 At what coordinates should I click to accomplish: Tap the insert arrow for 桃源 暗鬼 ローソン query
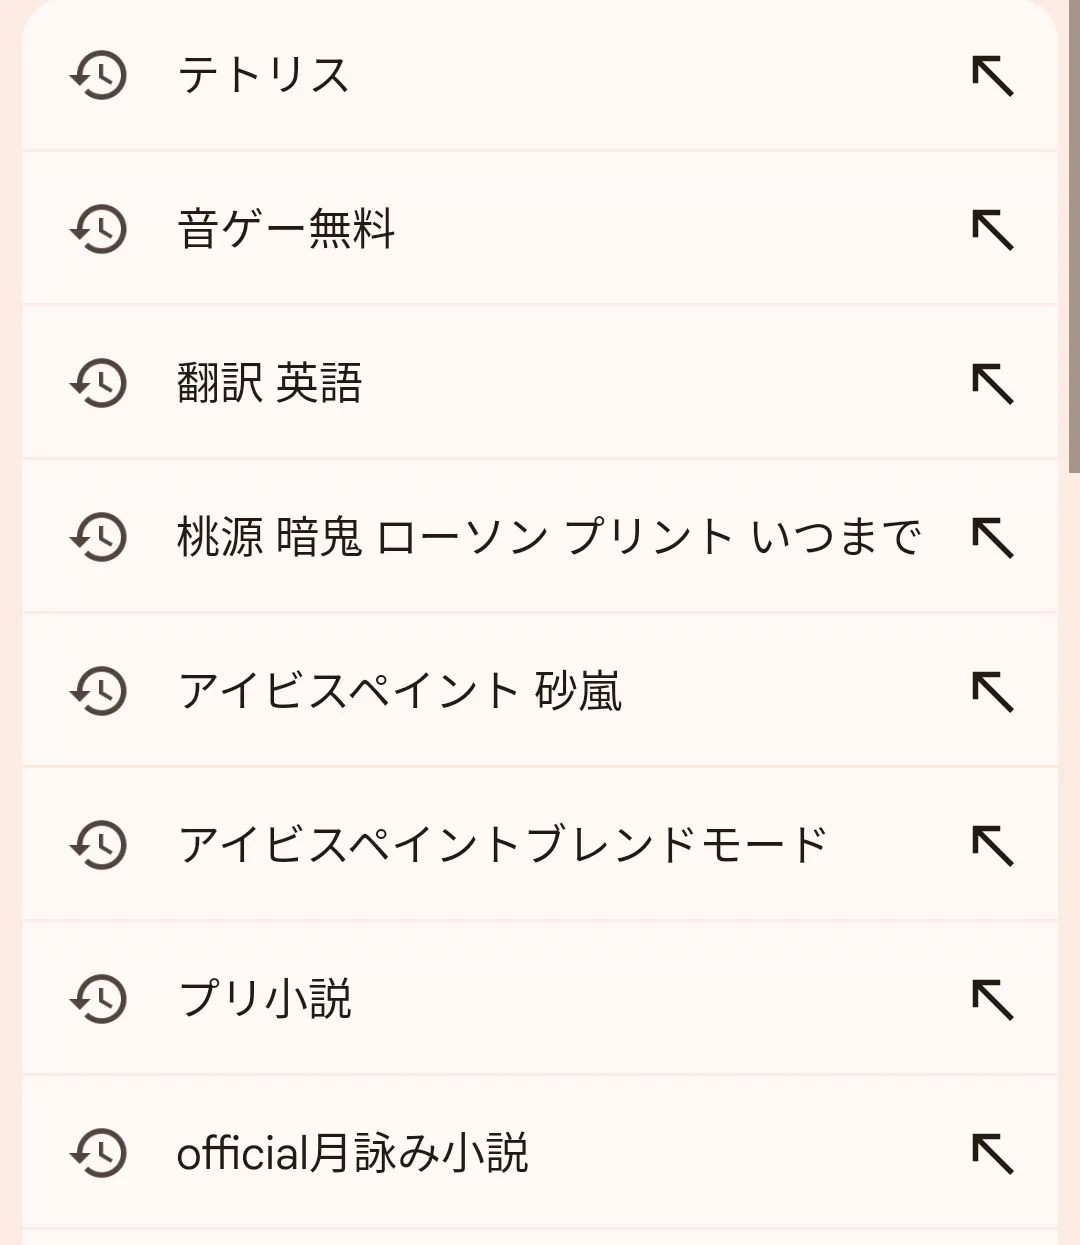[x=993, y=538]
